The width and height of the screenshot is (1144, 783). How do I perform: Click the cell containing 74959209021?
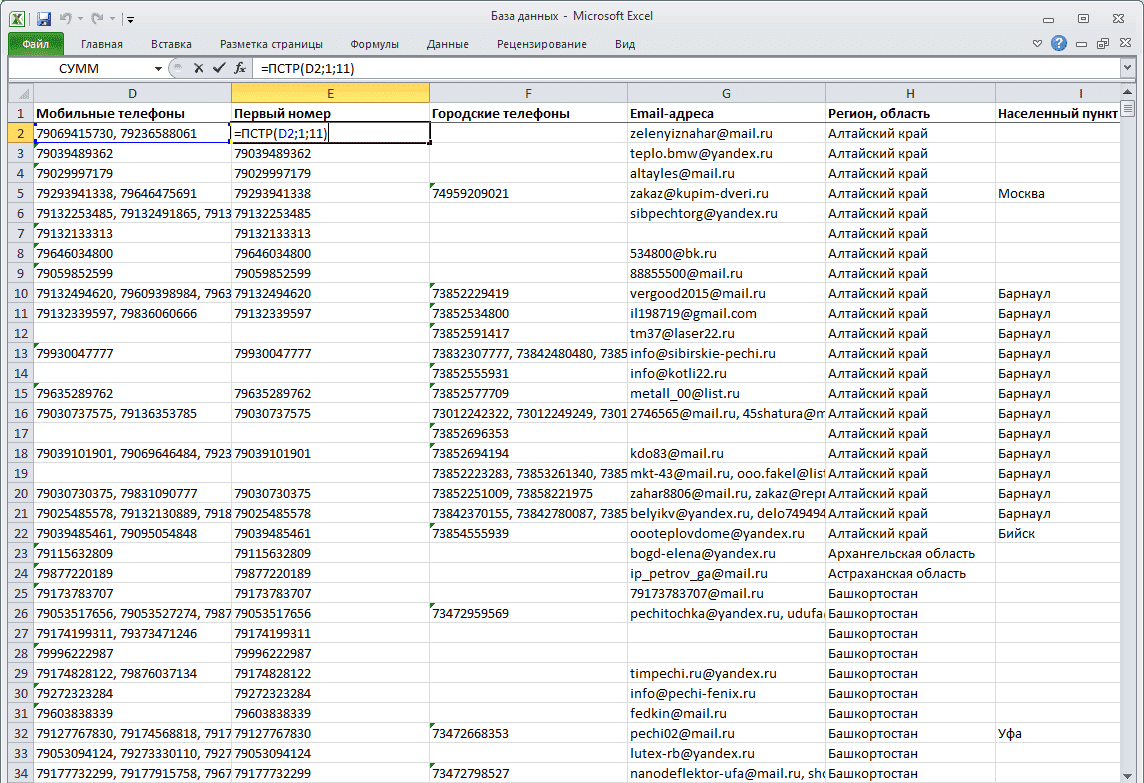(528, 193)
